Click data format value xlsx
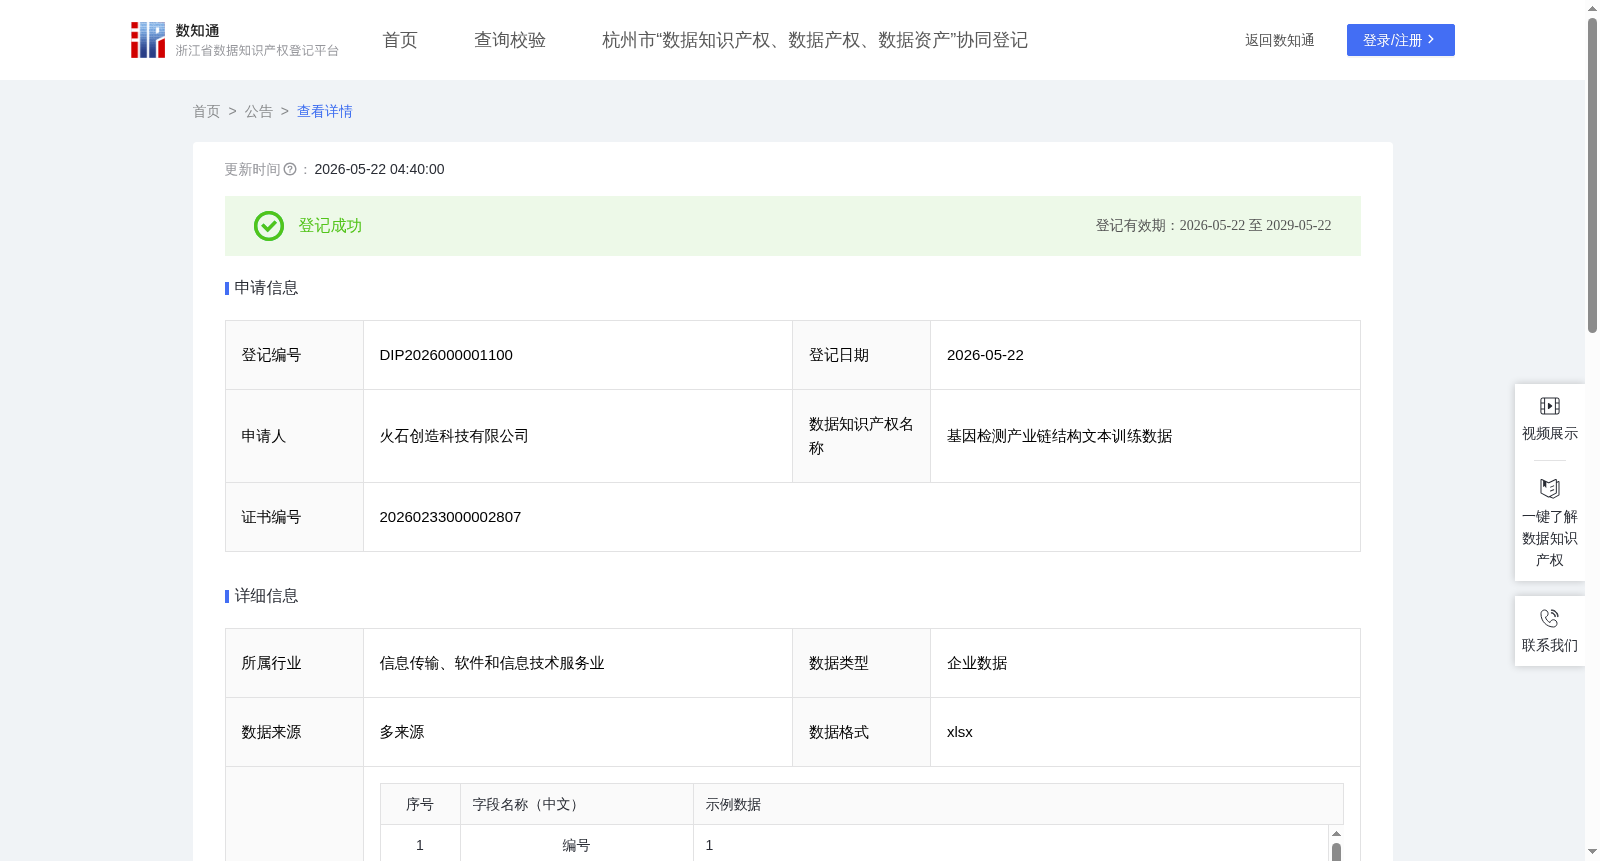1600x861 pixels. [x=960, y=732]
